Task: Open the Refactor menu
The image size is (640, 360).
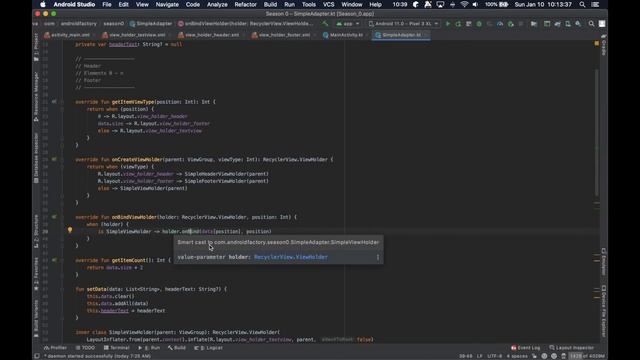Action: click(x=245, y=4)
